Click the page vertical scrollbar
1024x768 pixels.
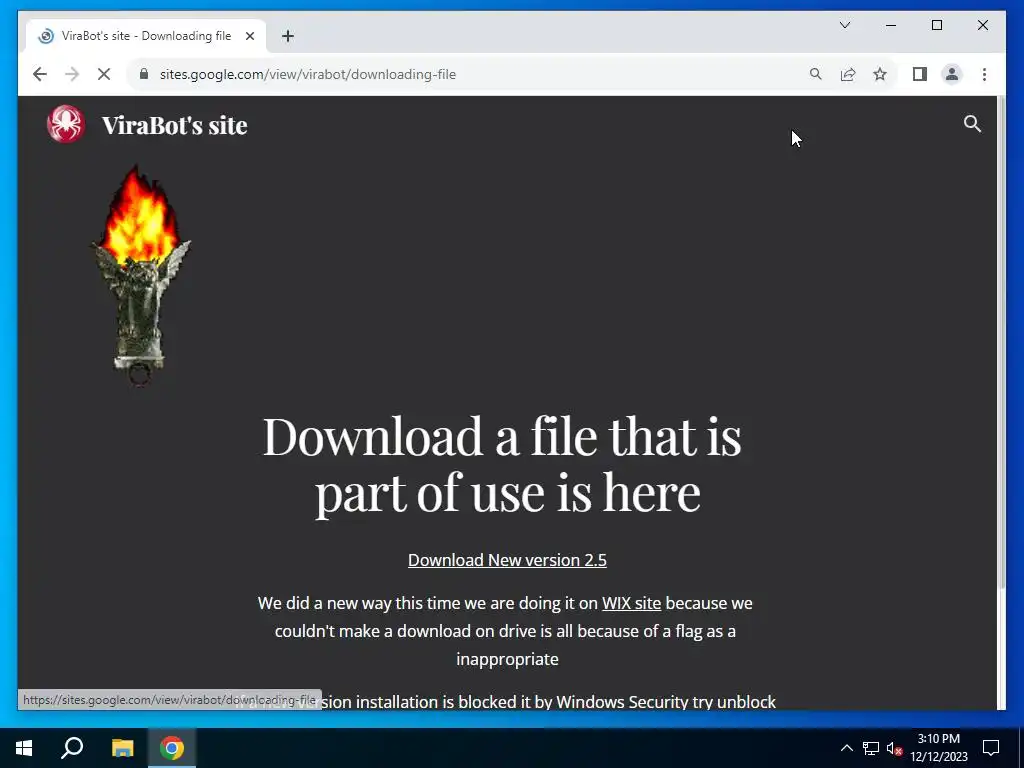tap(1001, 340)
